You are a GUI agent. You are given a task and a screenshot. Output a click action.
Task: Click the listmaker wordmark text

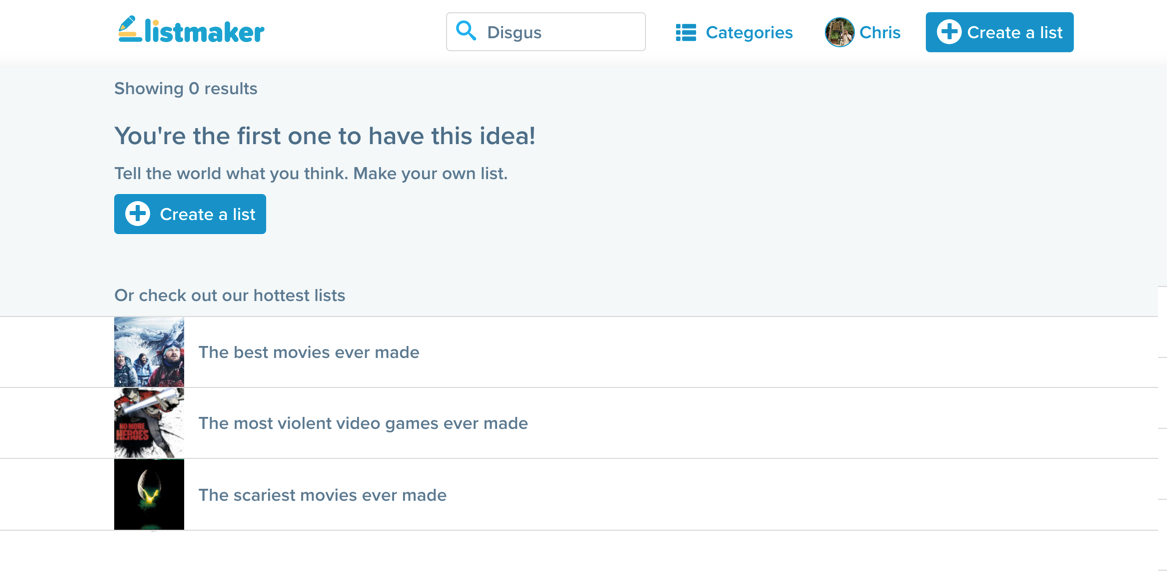(x=205, y=33)
